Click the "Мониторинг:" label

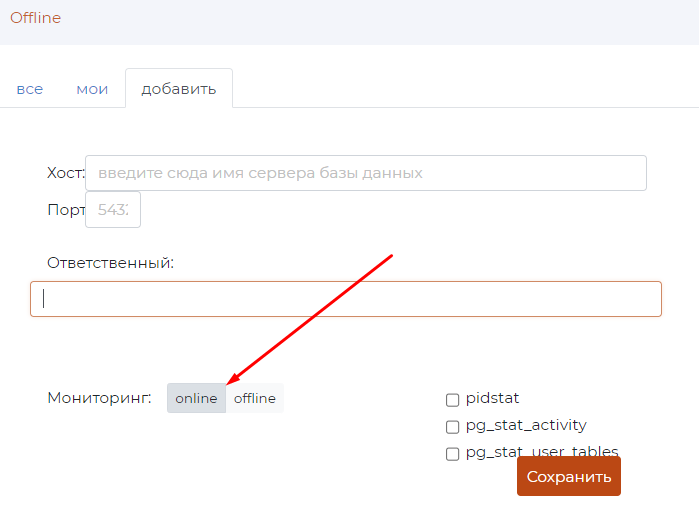coord(99,398)
